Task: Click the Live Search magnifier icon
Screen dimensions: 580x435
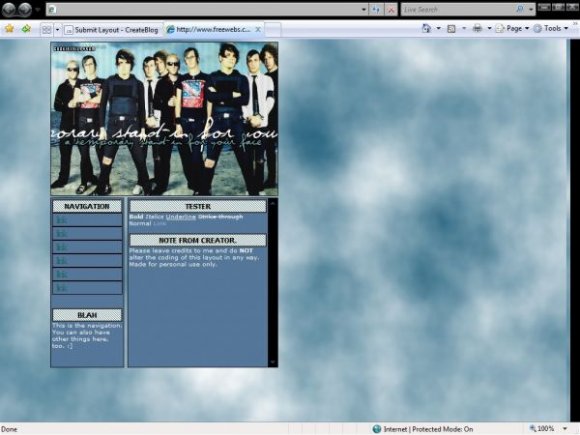Action: [520, 9]
